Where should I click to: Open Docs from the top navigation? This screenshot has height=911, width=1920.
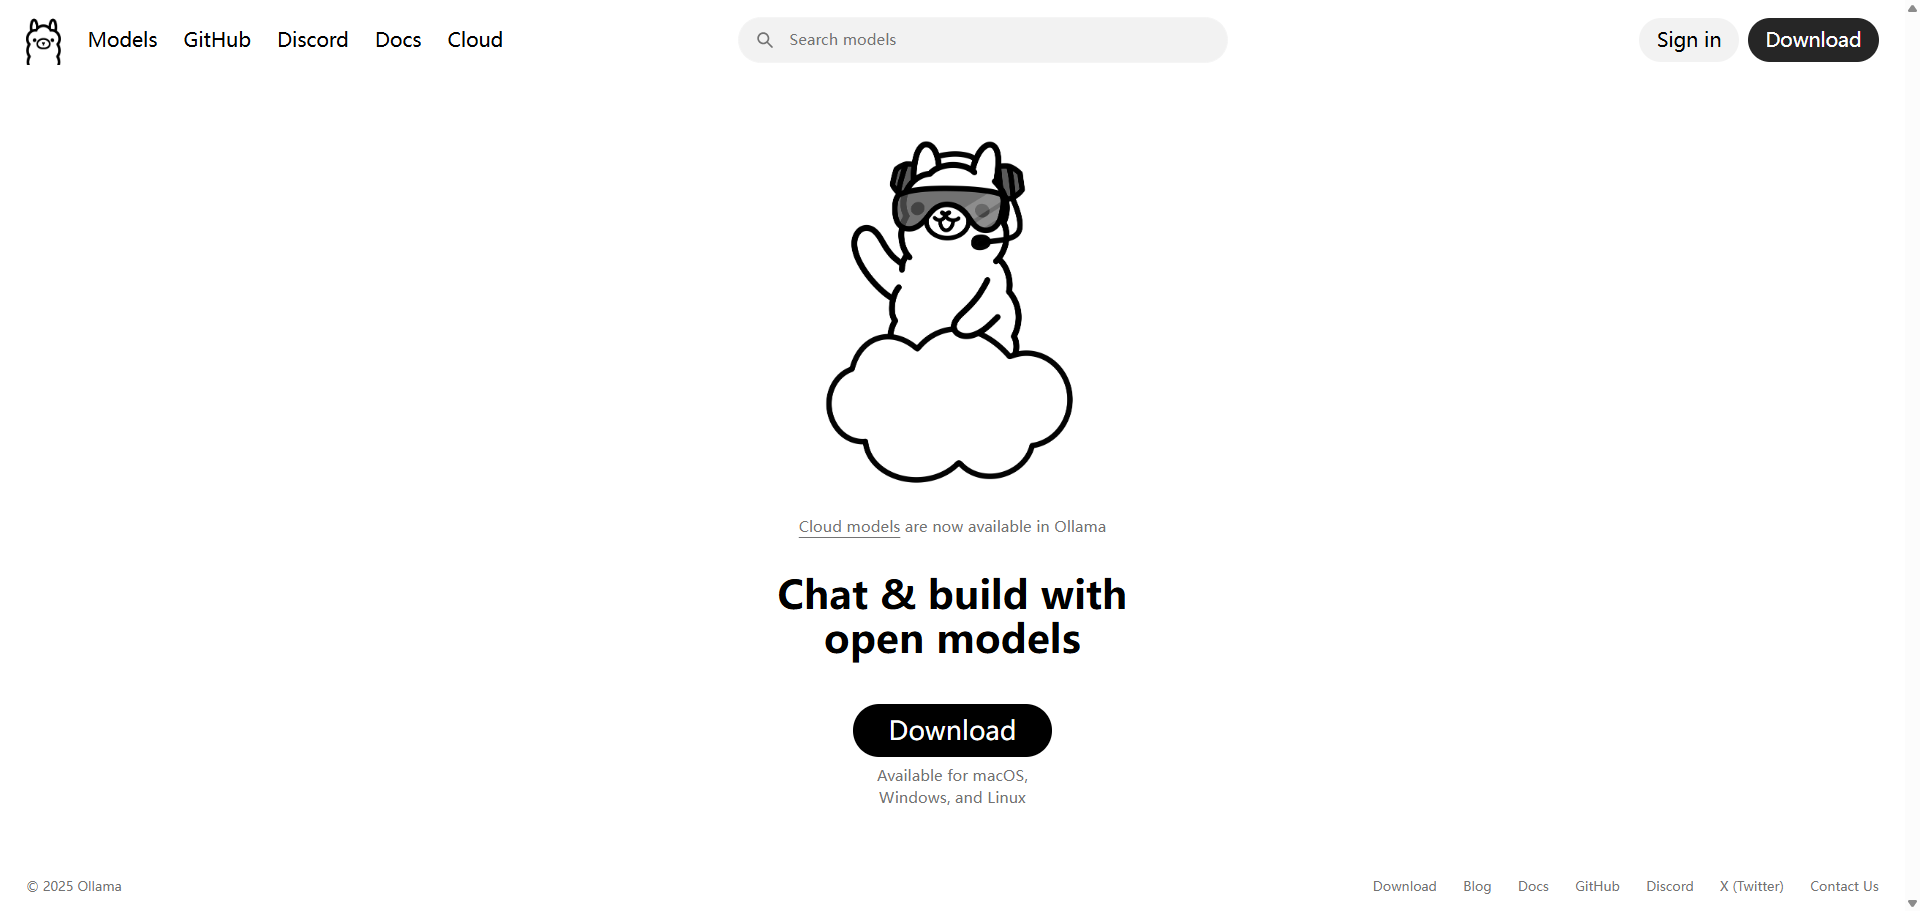click(398, 40)
